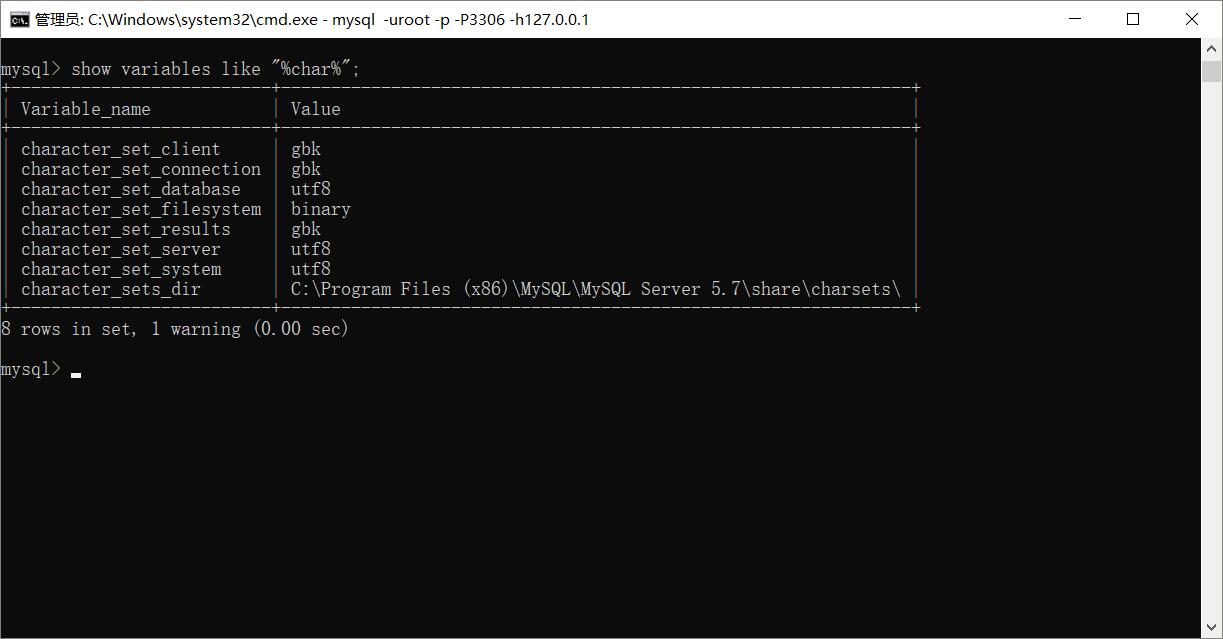
Task: Click the Variable_name column header
Action: coord(86,109)
